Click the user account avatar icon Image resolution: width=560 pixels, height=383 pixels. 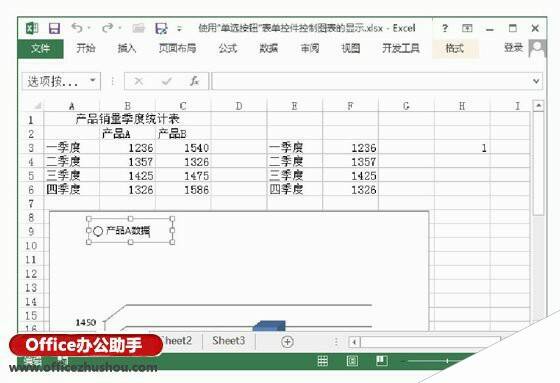point(538,48)
